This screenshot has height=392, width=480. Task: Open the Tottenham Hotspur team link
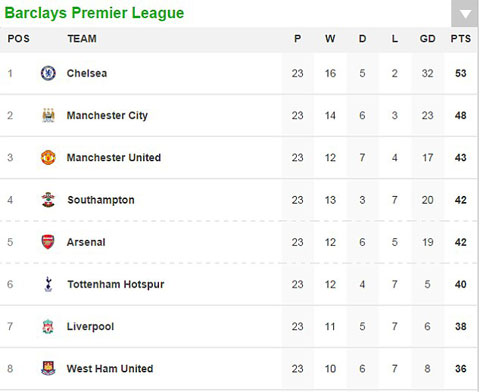pyautogui.click(x=116, y=284)
